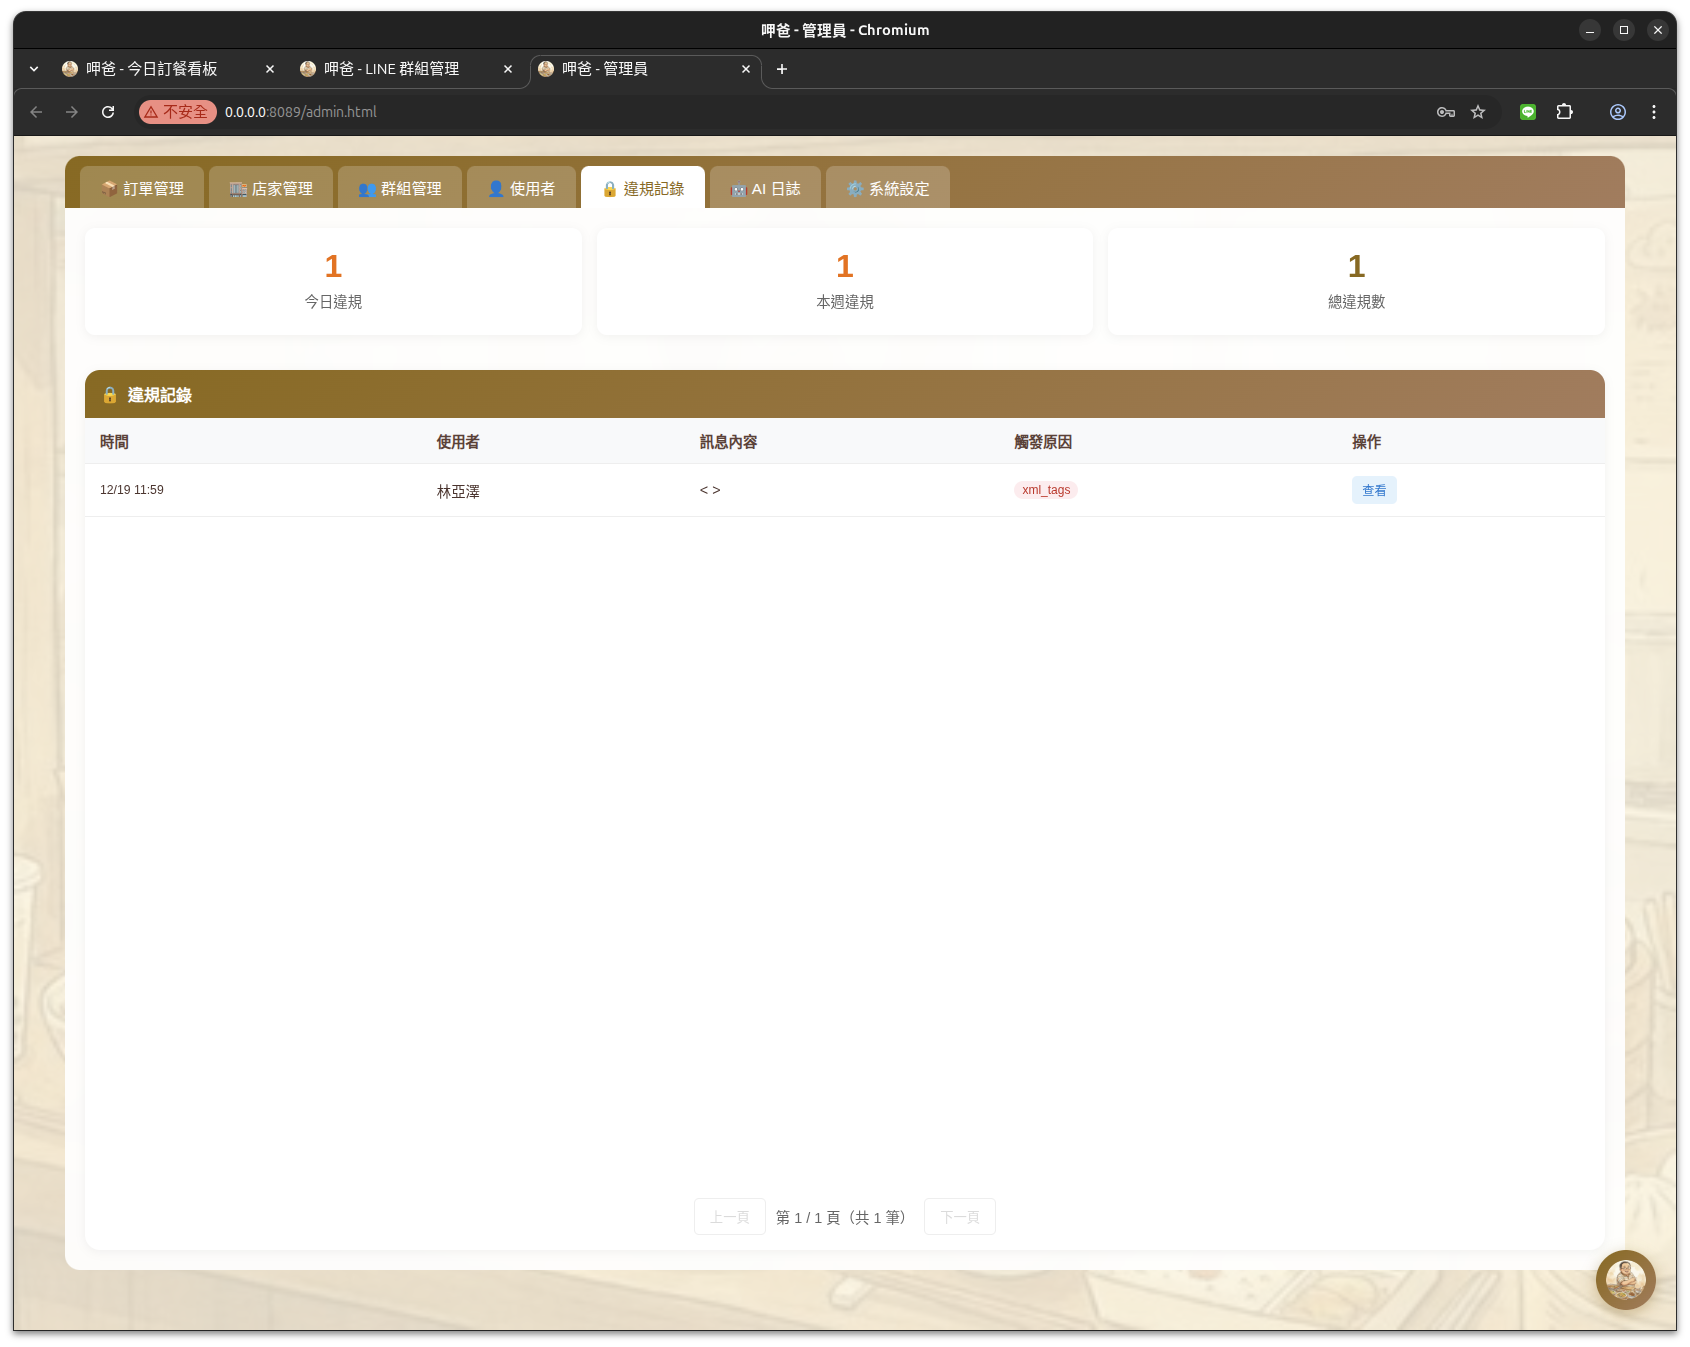This screenshot has height=1347, width=1690.
Task: Expand the tab search dropdown arrow
Action: pyautogui.click(x=34, y=69)
